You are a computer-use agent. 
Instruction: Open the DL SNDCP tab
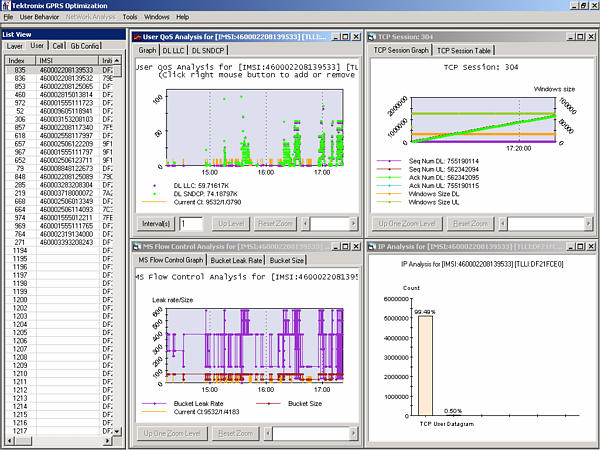point(207,51)
